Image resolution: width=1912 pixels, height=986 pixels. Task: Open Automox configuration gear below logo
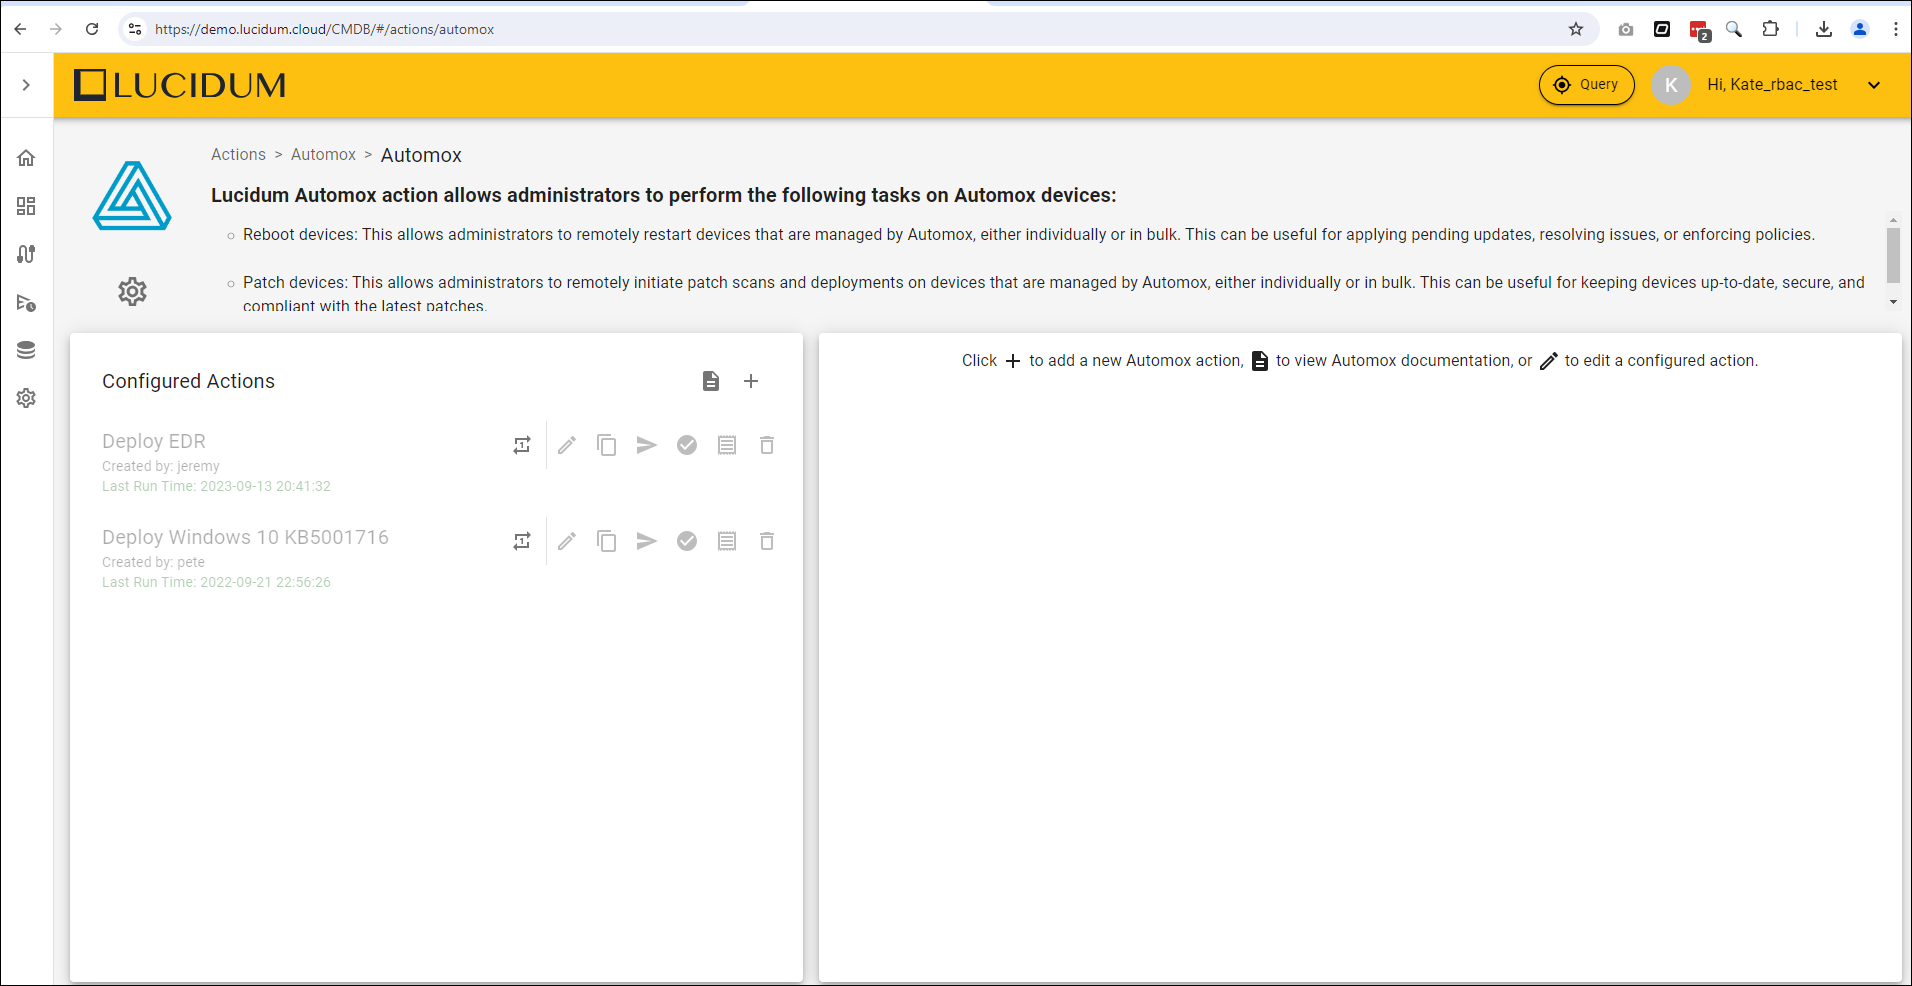pos(132,292)
